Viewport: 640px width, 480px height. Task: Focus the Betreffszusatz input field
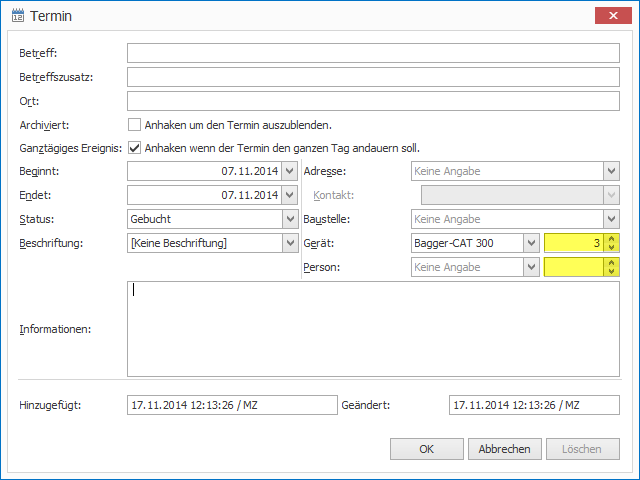click(373, 77)
